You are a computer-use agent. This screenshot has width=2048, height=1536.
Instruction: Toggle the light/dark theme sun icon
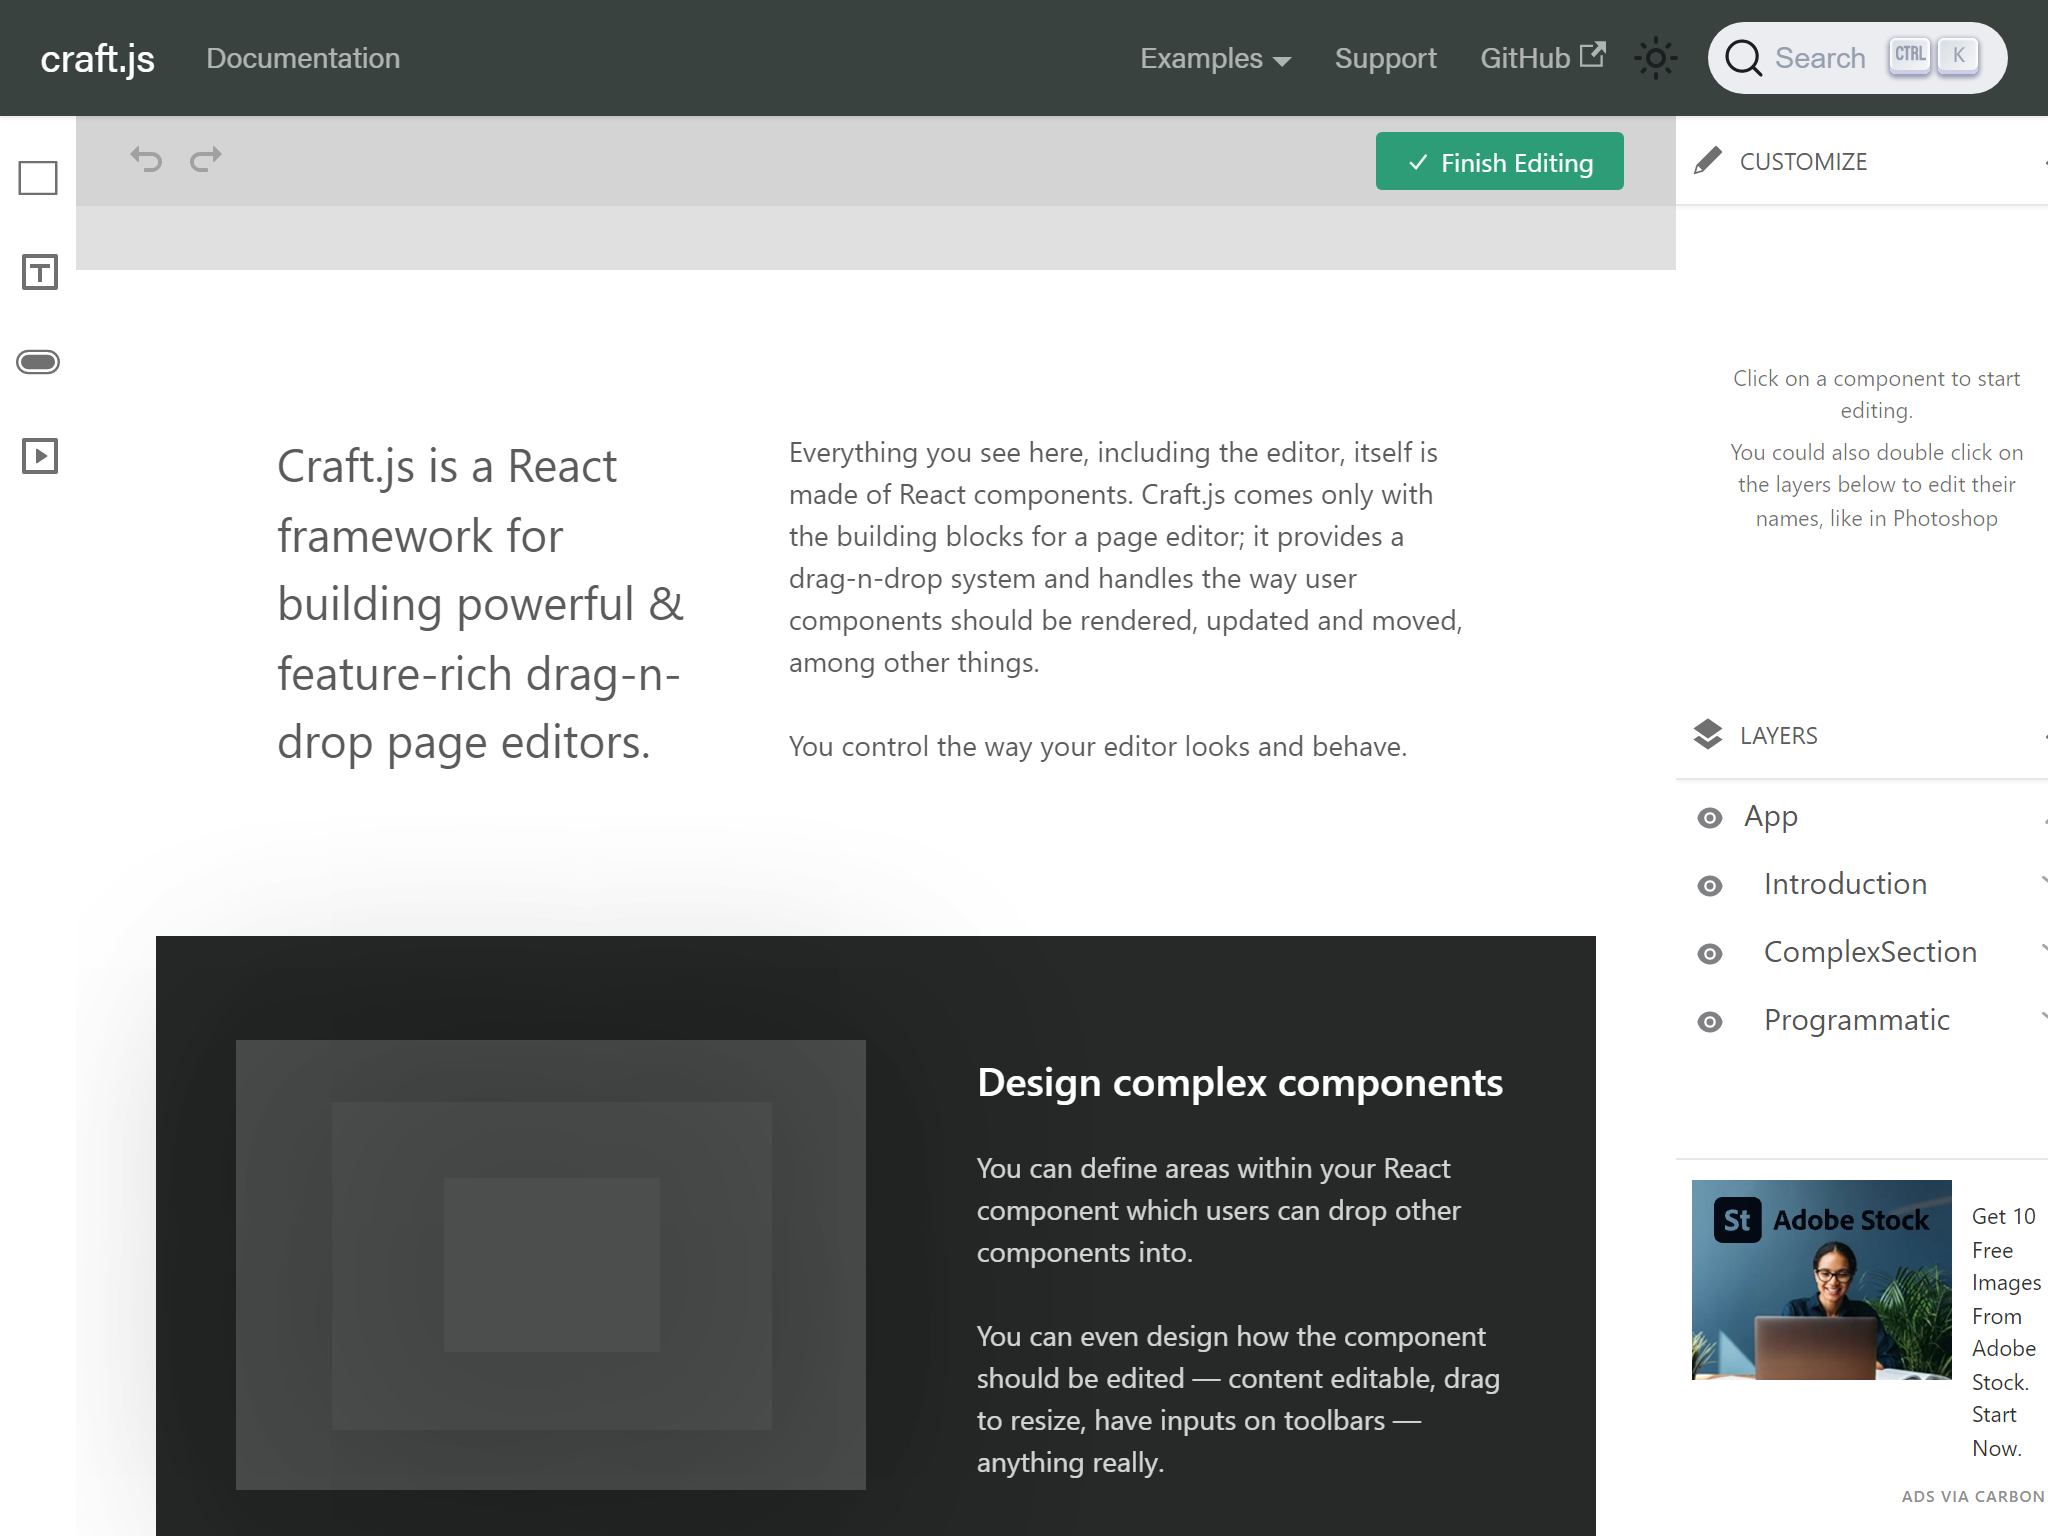[1655, 58]
